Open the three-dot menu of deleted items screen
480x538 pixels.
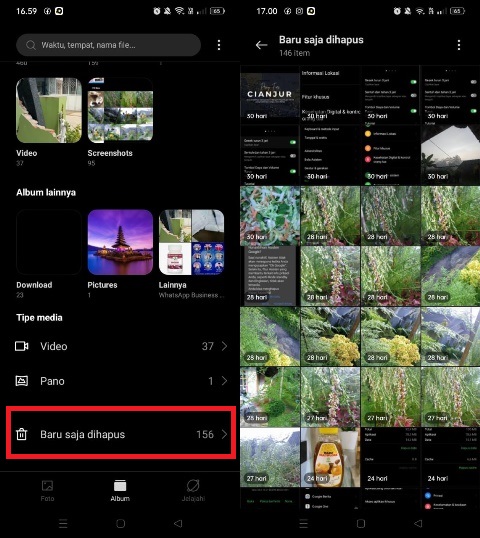tap(459, 45)
